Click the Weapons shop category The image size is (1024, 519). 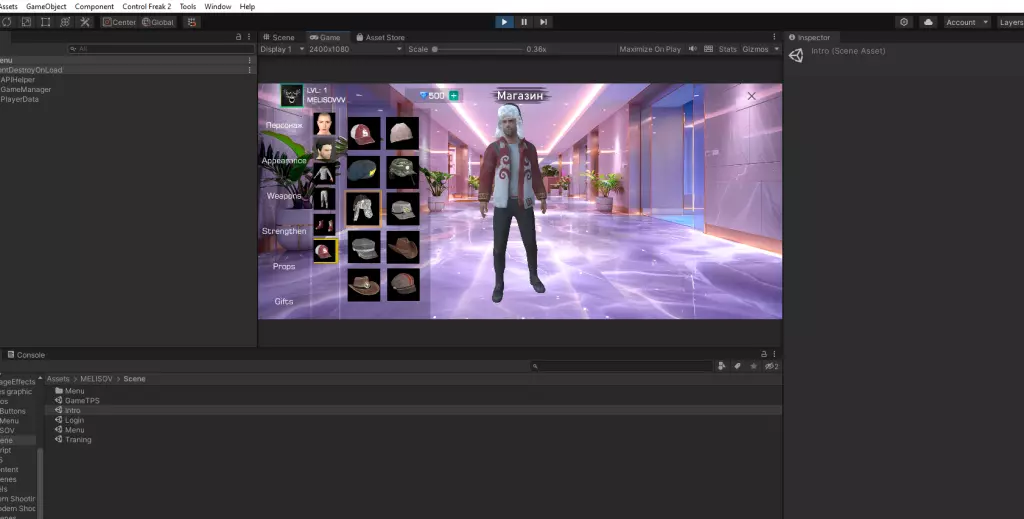coord(284,196)
